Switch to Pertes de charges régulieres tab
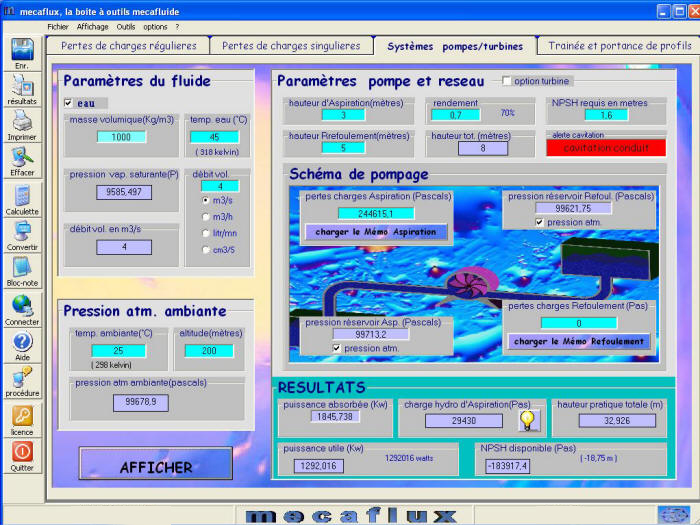700x525 pixels. [x=129, y=46]
